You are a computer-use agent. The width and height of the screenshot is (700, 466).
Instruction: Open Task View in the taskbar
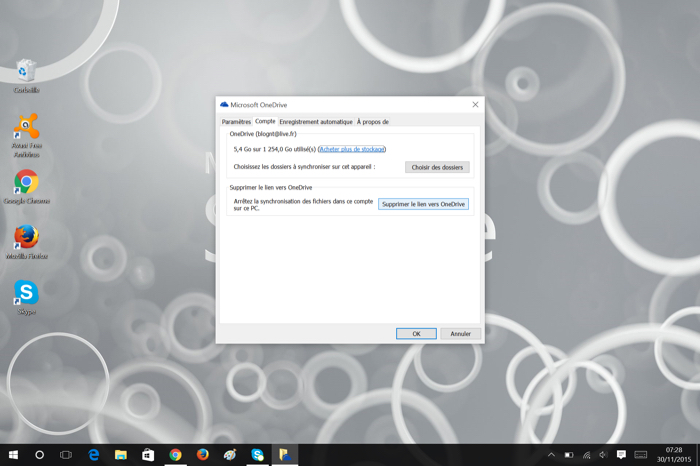point(66,455)
